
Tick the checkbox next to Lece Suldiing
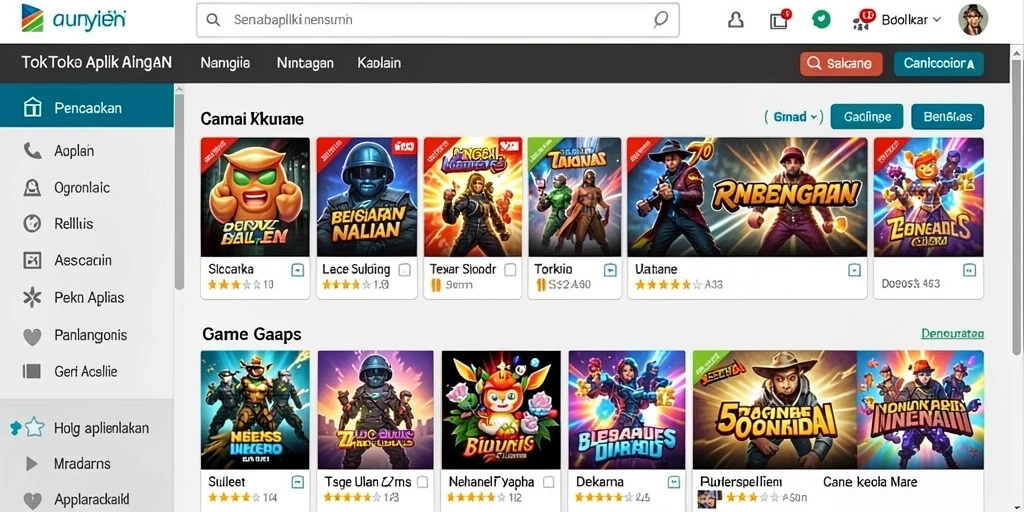pyautogui.click(x=404, y=269)
